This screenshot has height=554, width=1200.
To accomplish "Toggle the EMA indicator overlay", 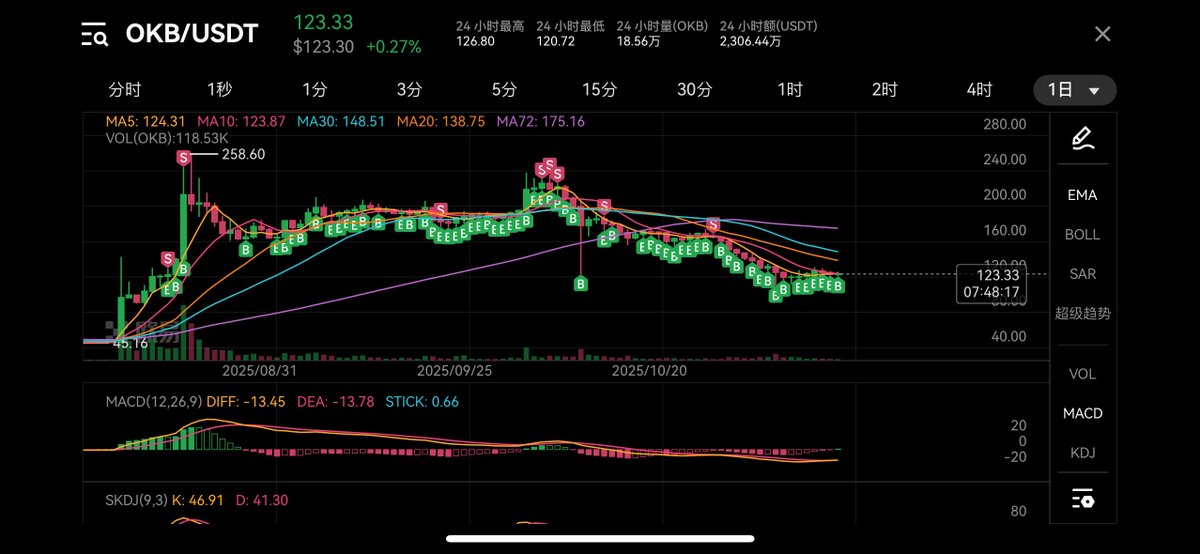I will coord(1082,195).
